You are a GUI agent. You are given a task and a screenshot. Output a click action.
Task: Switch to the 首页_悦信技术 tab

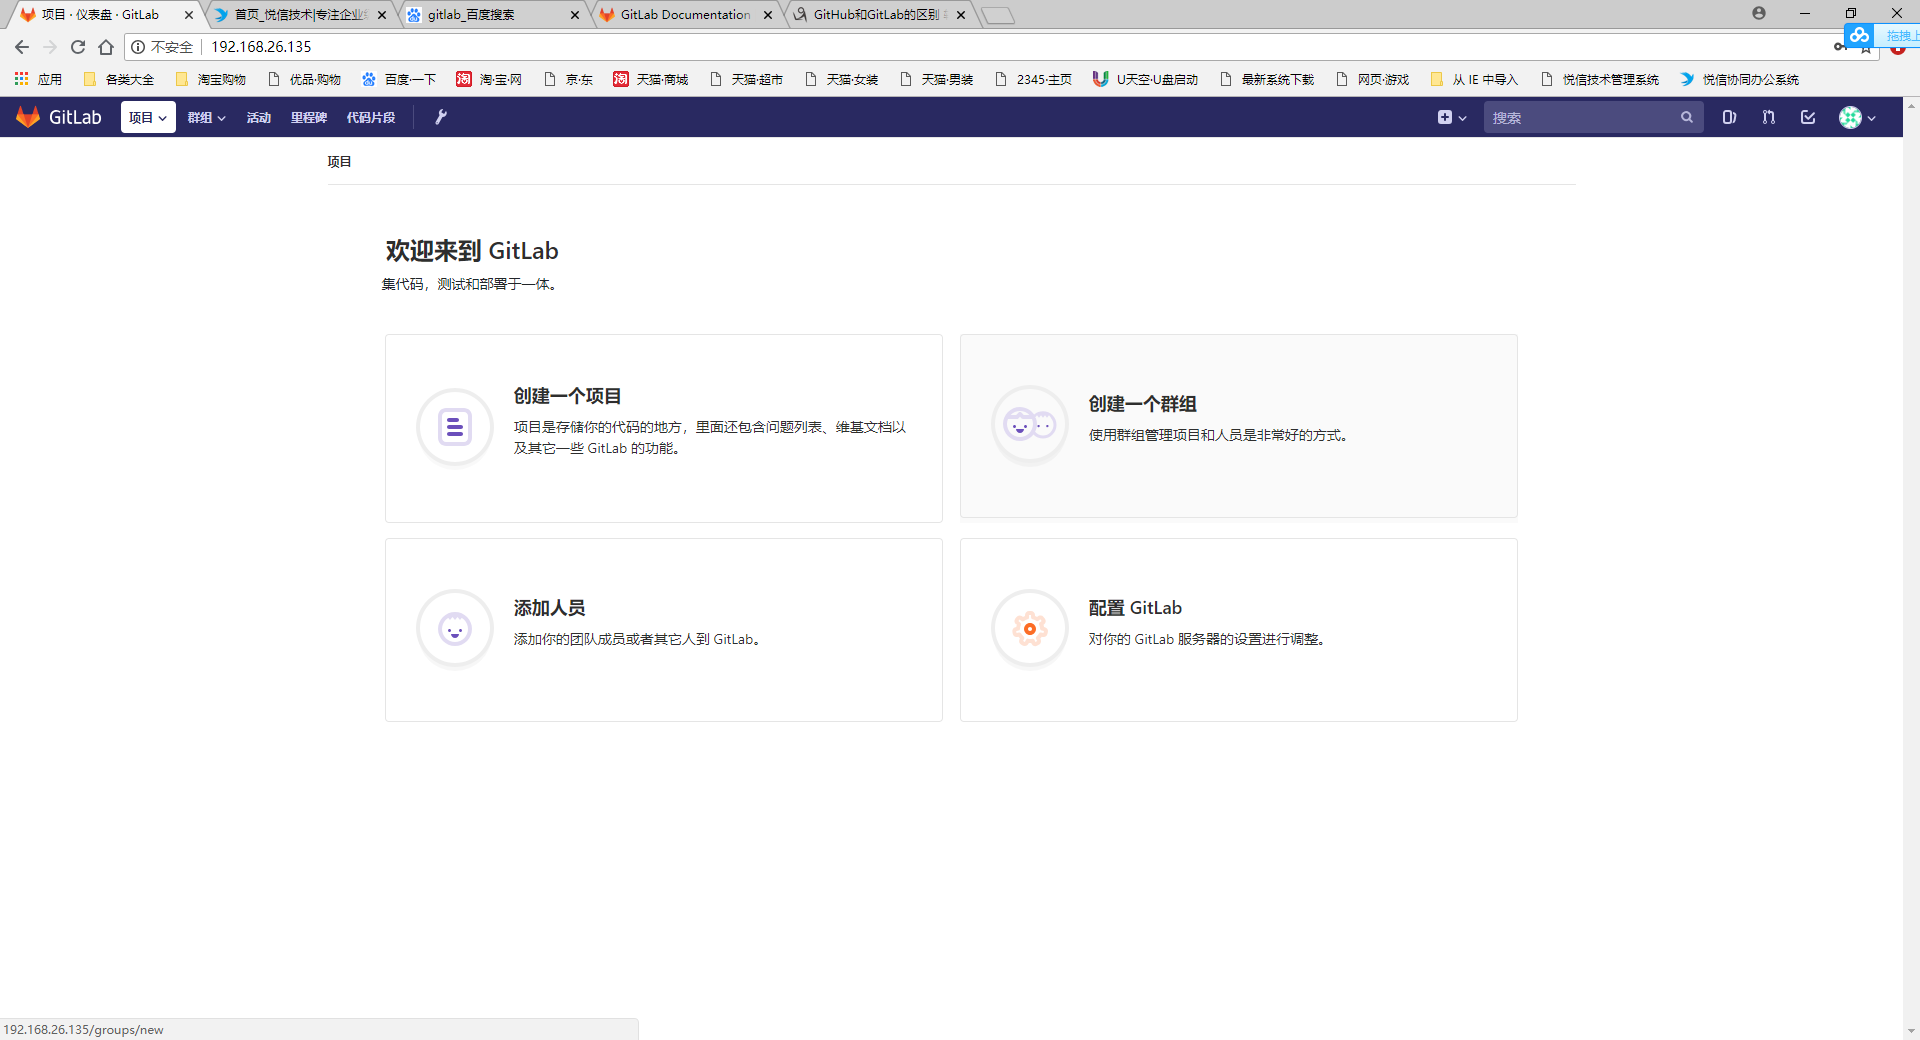299,14
